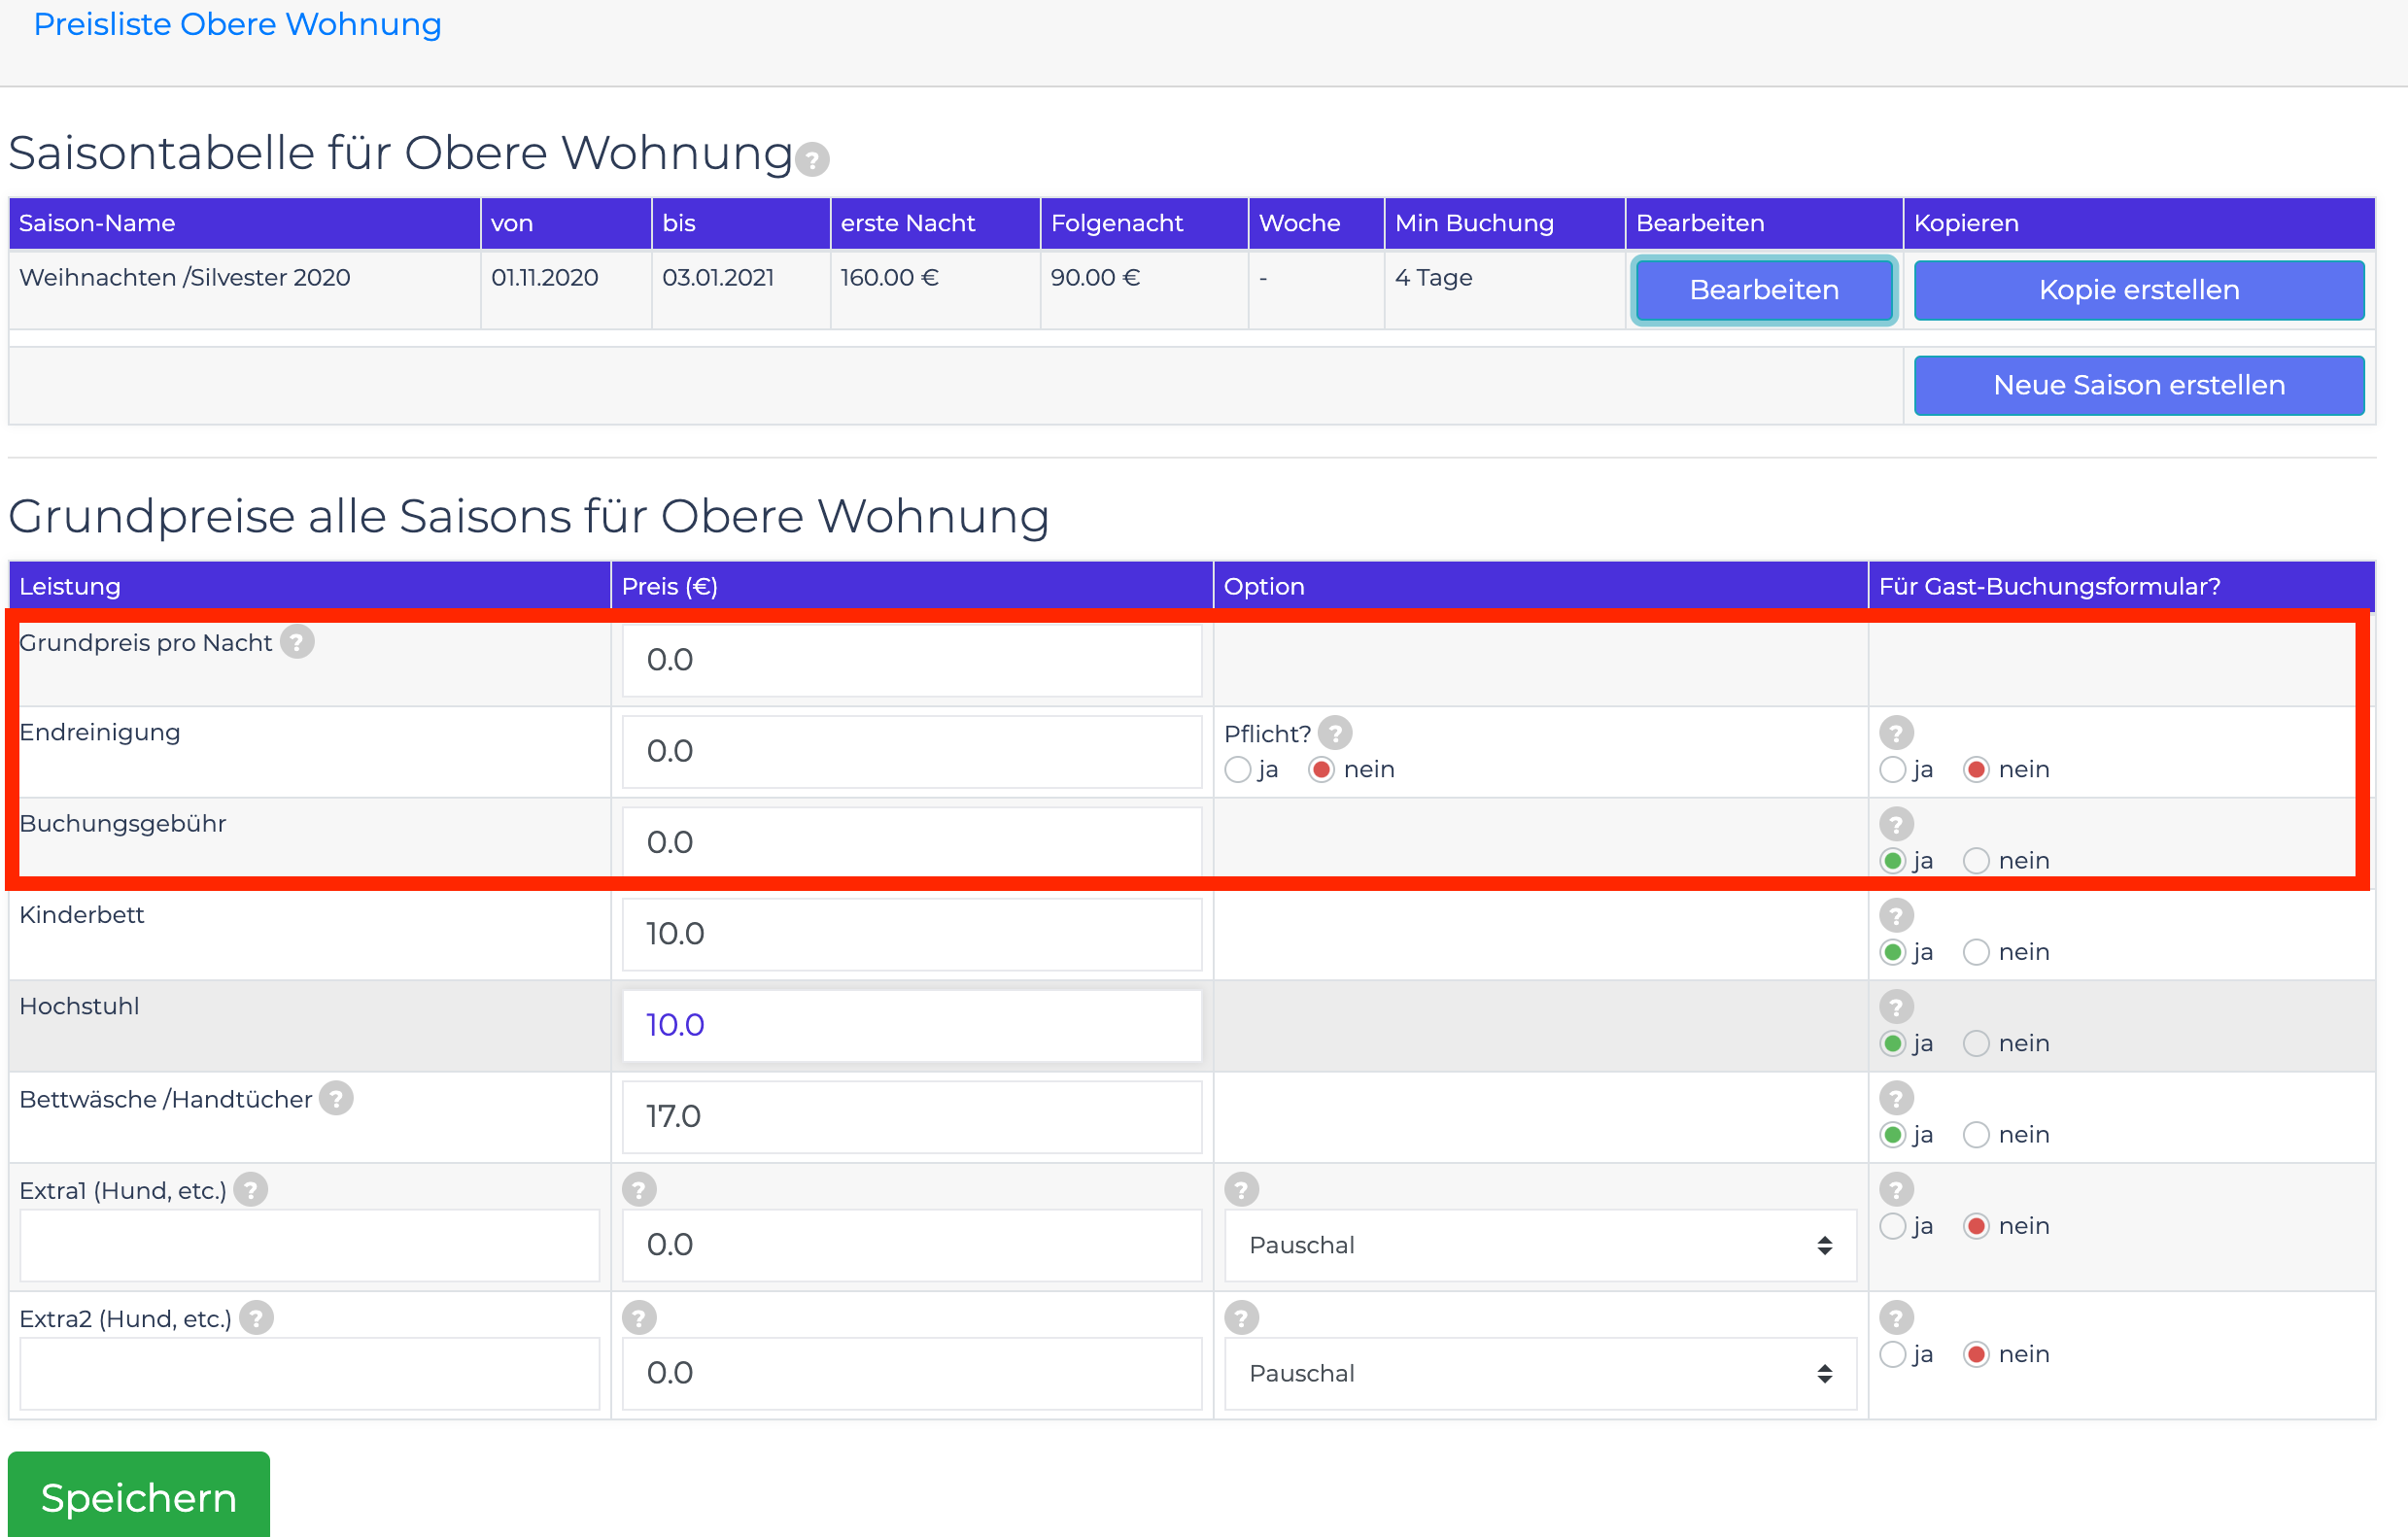Show booking-form help icon in Buchungsgebühr row

(1896, 824)
